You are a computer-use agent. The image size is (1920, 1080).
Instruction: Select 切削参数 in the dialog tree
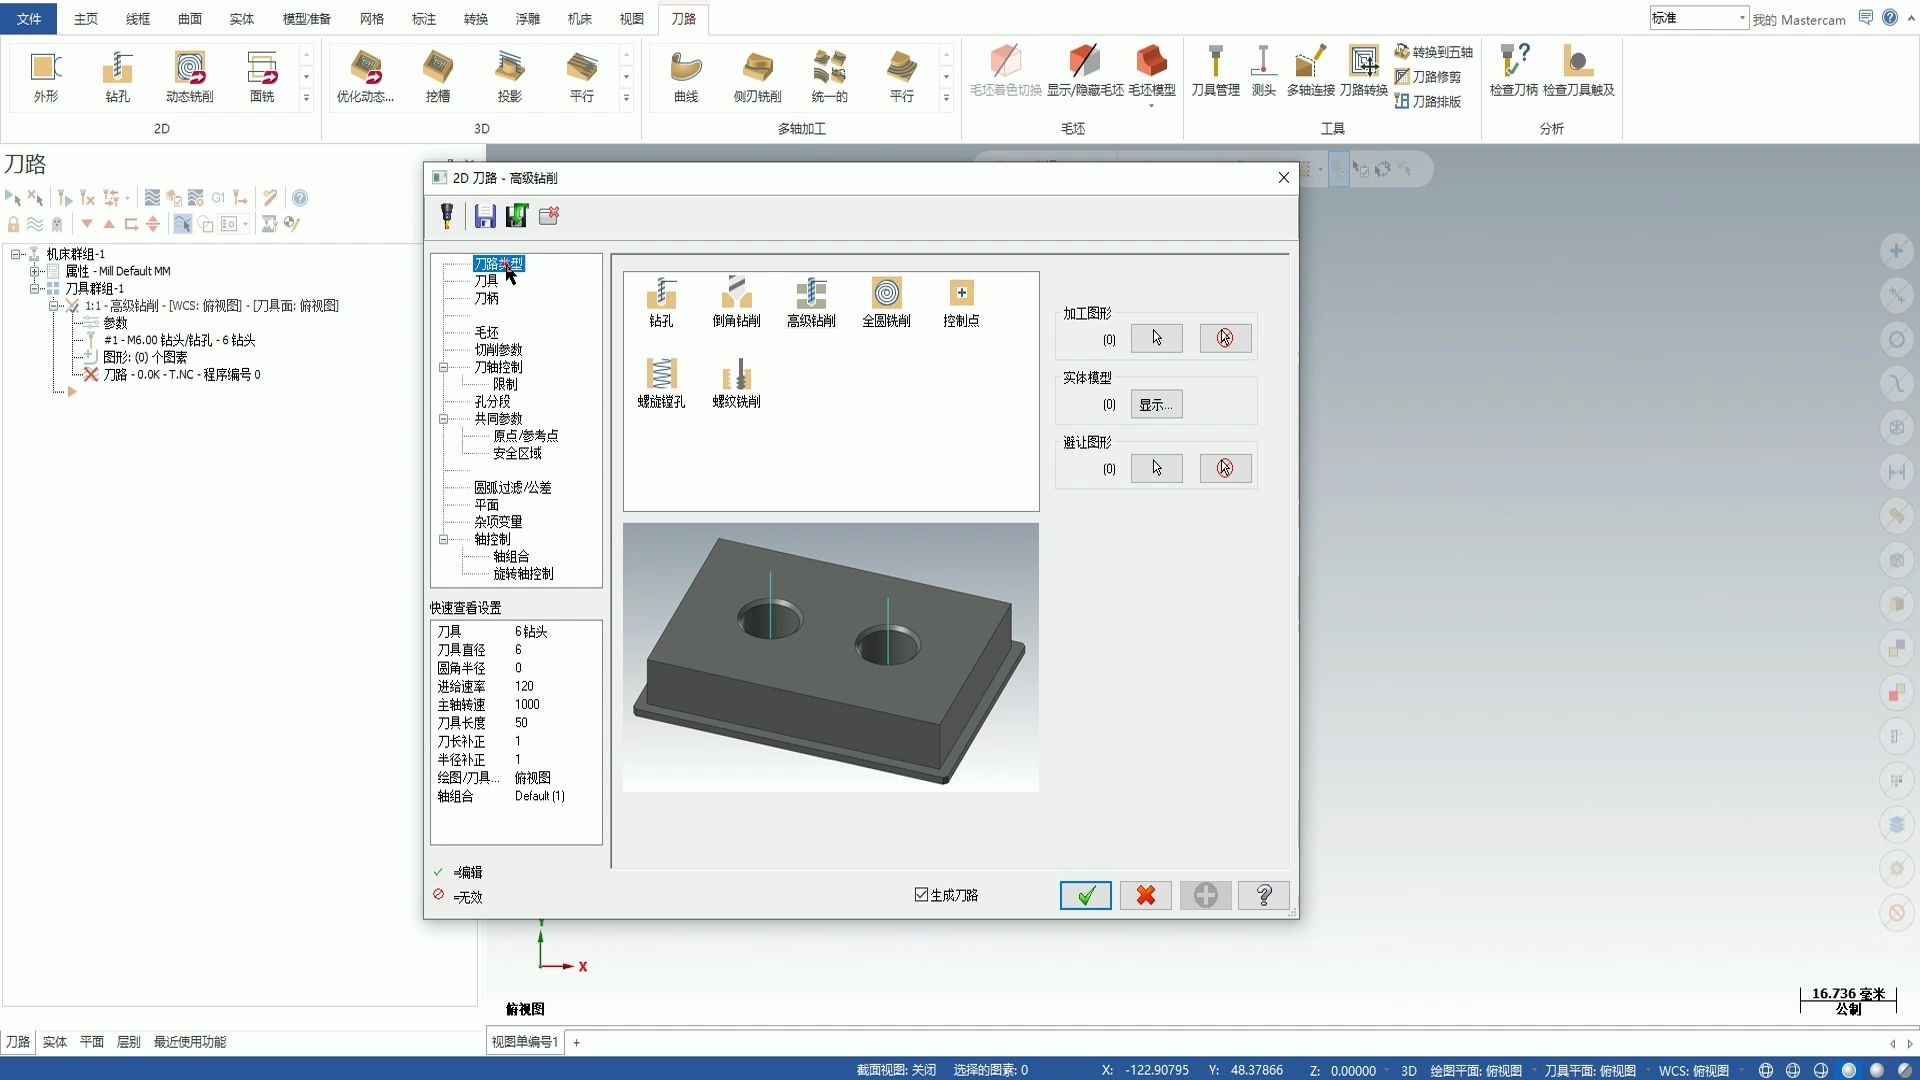[498, 350]
